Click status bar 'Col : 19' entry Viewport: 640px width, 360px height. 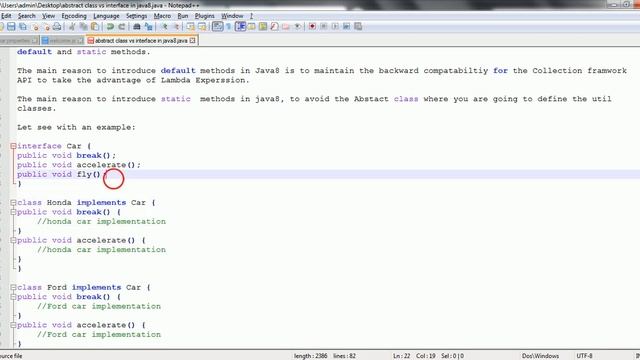click(x=425, y=356)
